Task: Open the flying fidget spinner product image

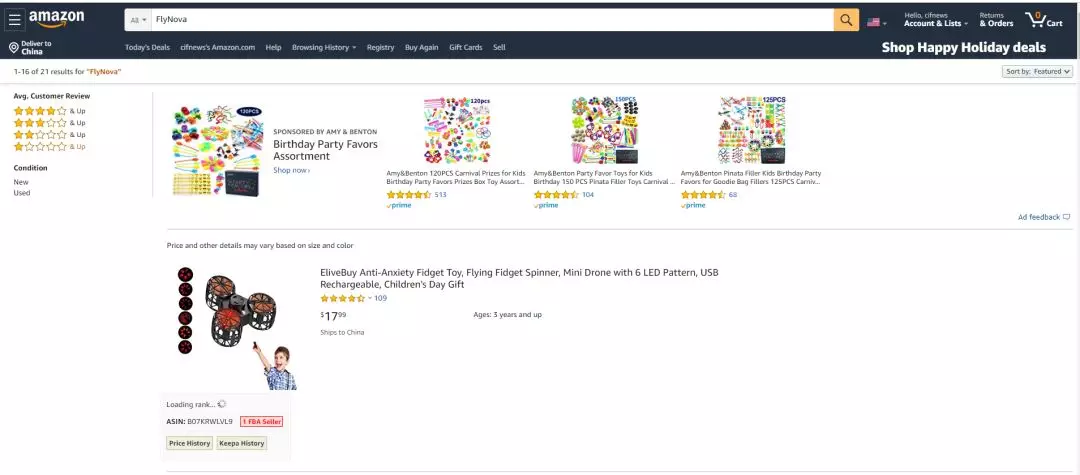Action: pyautogui.click(x=237, y=326)
